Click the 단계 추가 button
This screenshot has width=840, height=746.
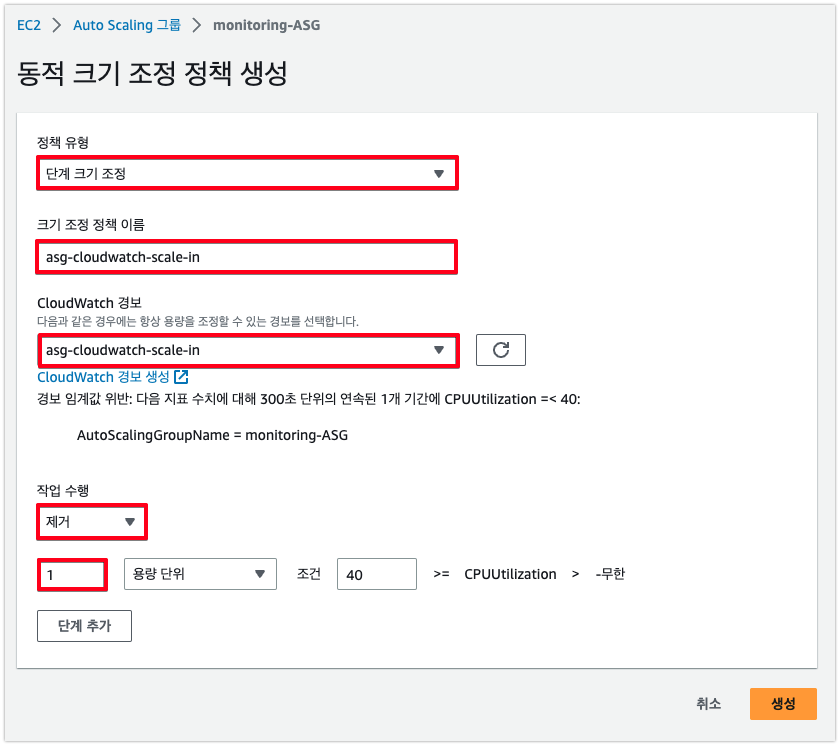(84, 626)
